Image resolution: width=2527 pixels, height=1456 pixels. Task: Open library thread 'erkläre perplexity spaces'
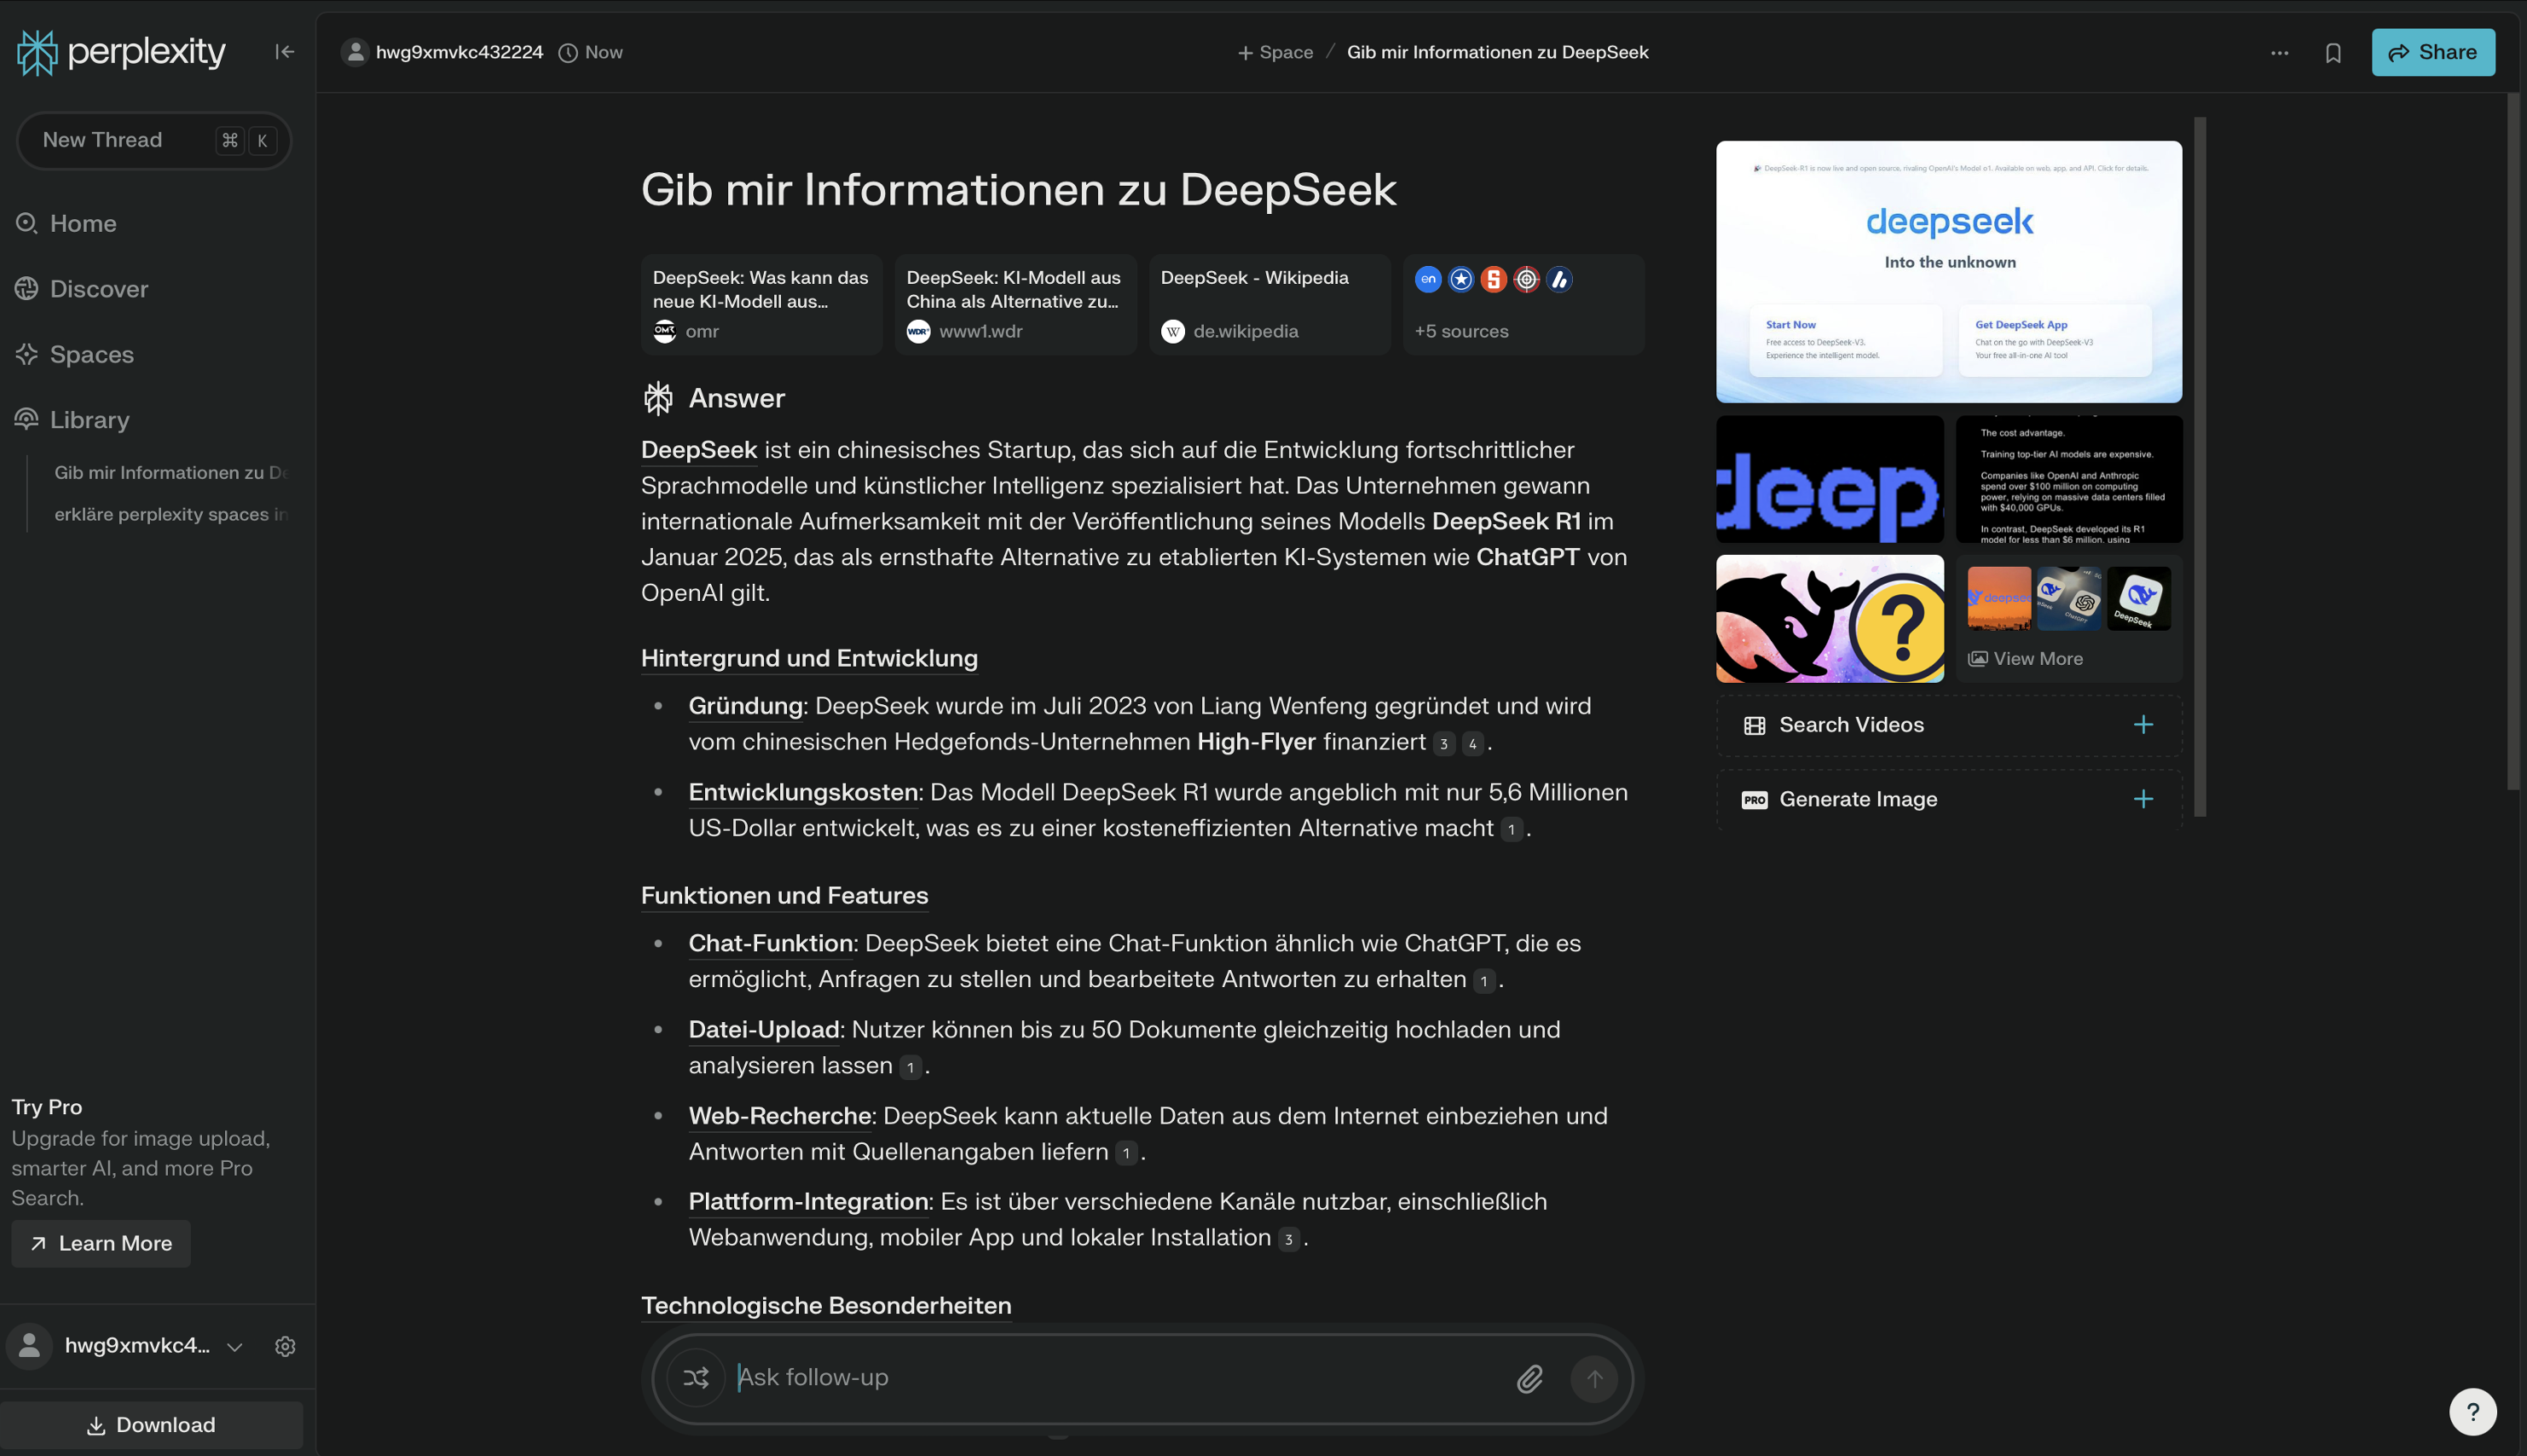(x=171, y=514)
